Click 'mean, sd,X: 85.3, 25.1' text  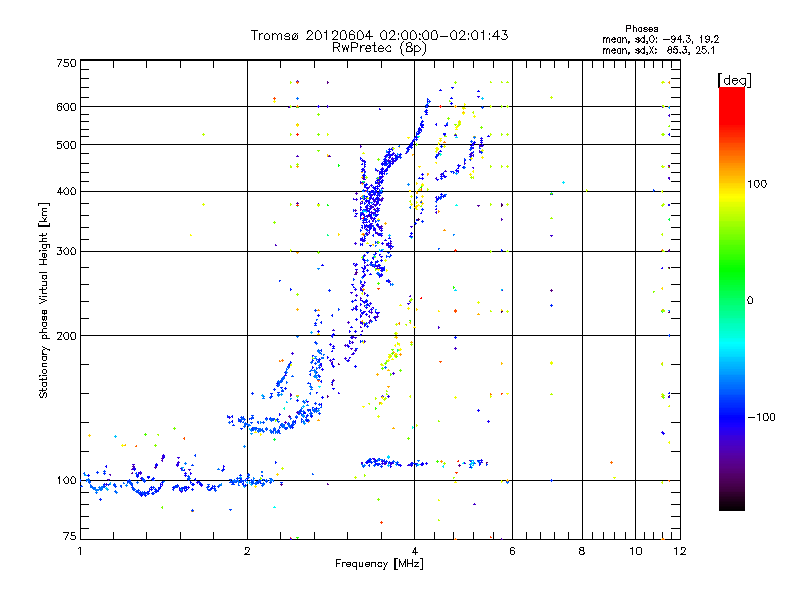[x=659, y=50]
